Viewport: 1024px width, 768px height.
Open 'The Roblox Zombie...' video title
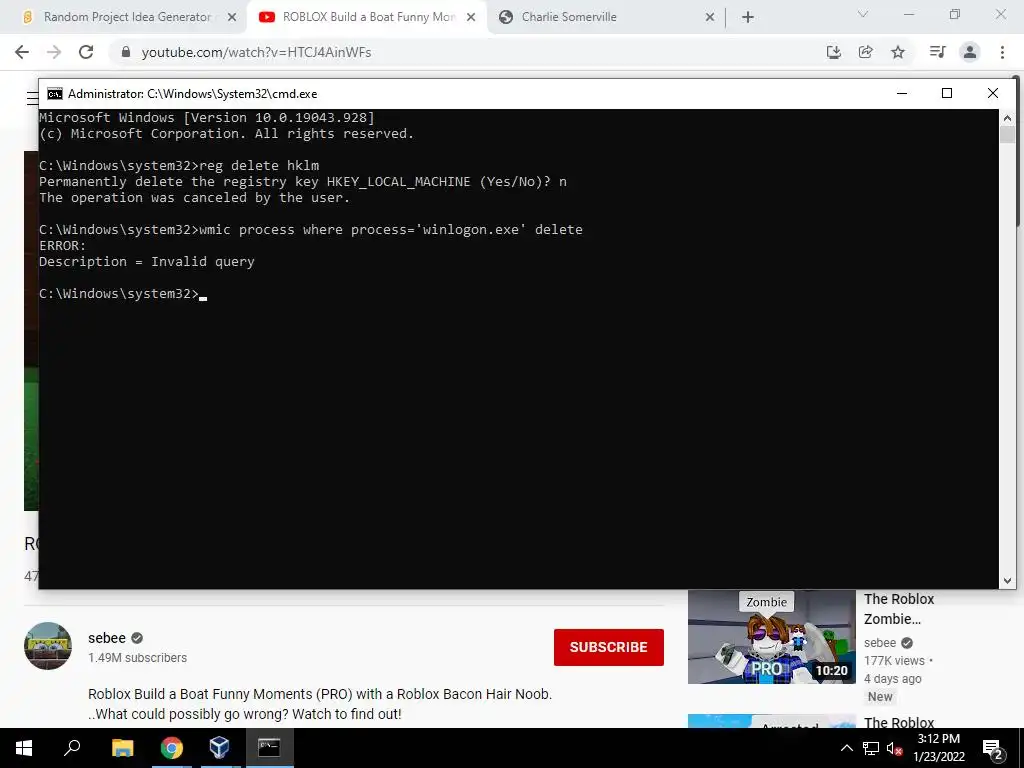pyautogui.click(x=899, y=609)
